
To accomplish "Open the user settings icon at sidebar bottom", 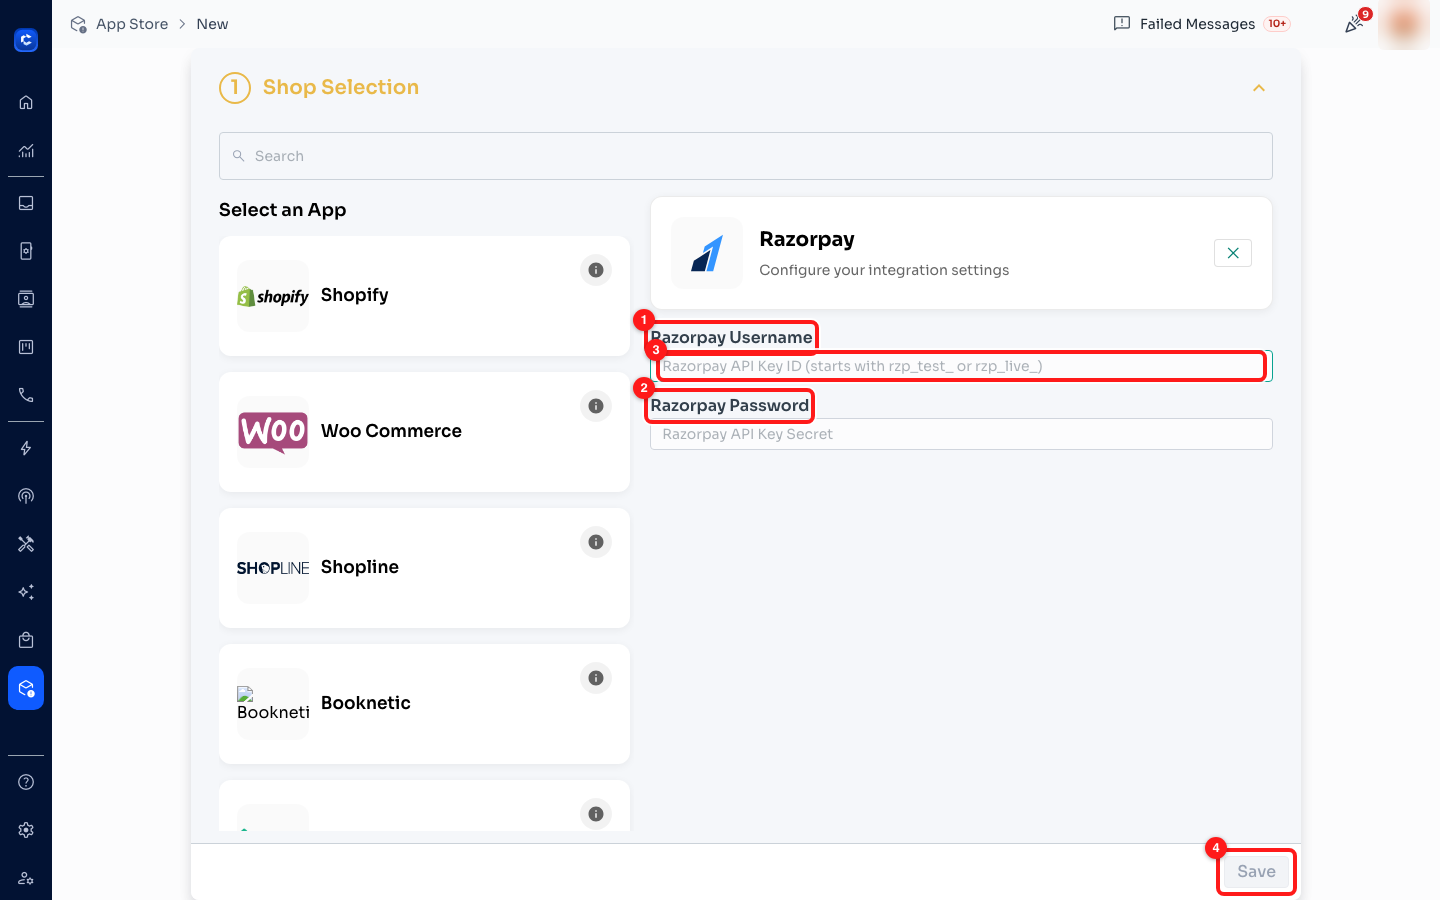I will tap(26, 878).
